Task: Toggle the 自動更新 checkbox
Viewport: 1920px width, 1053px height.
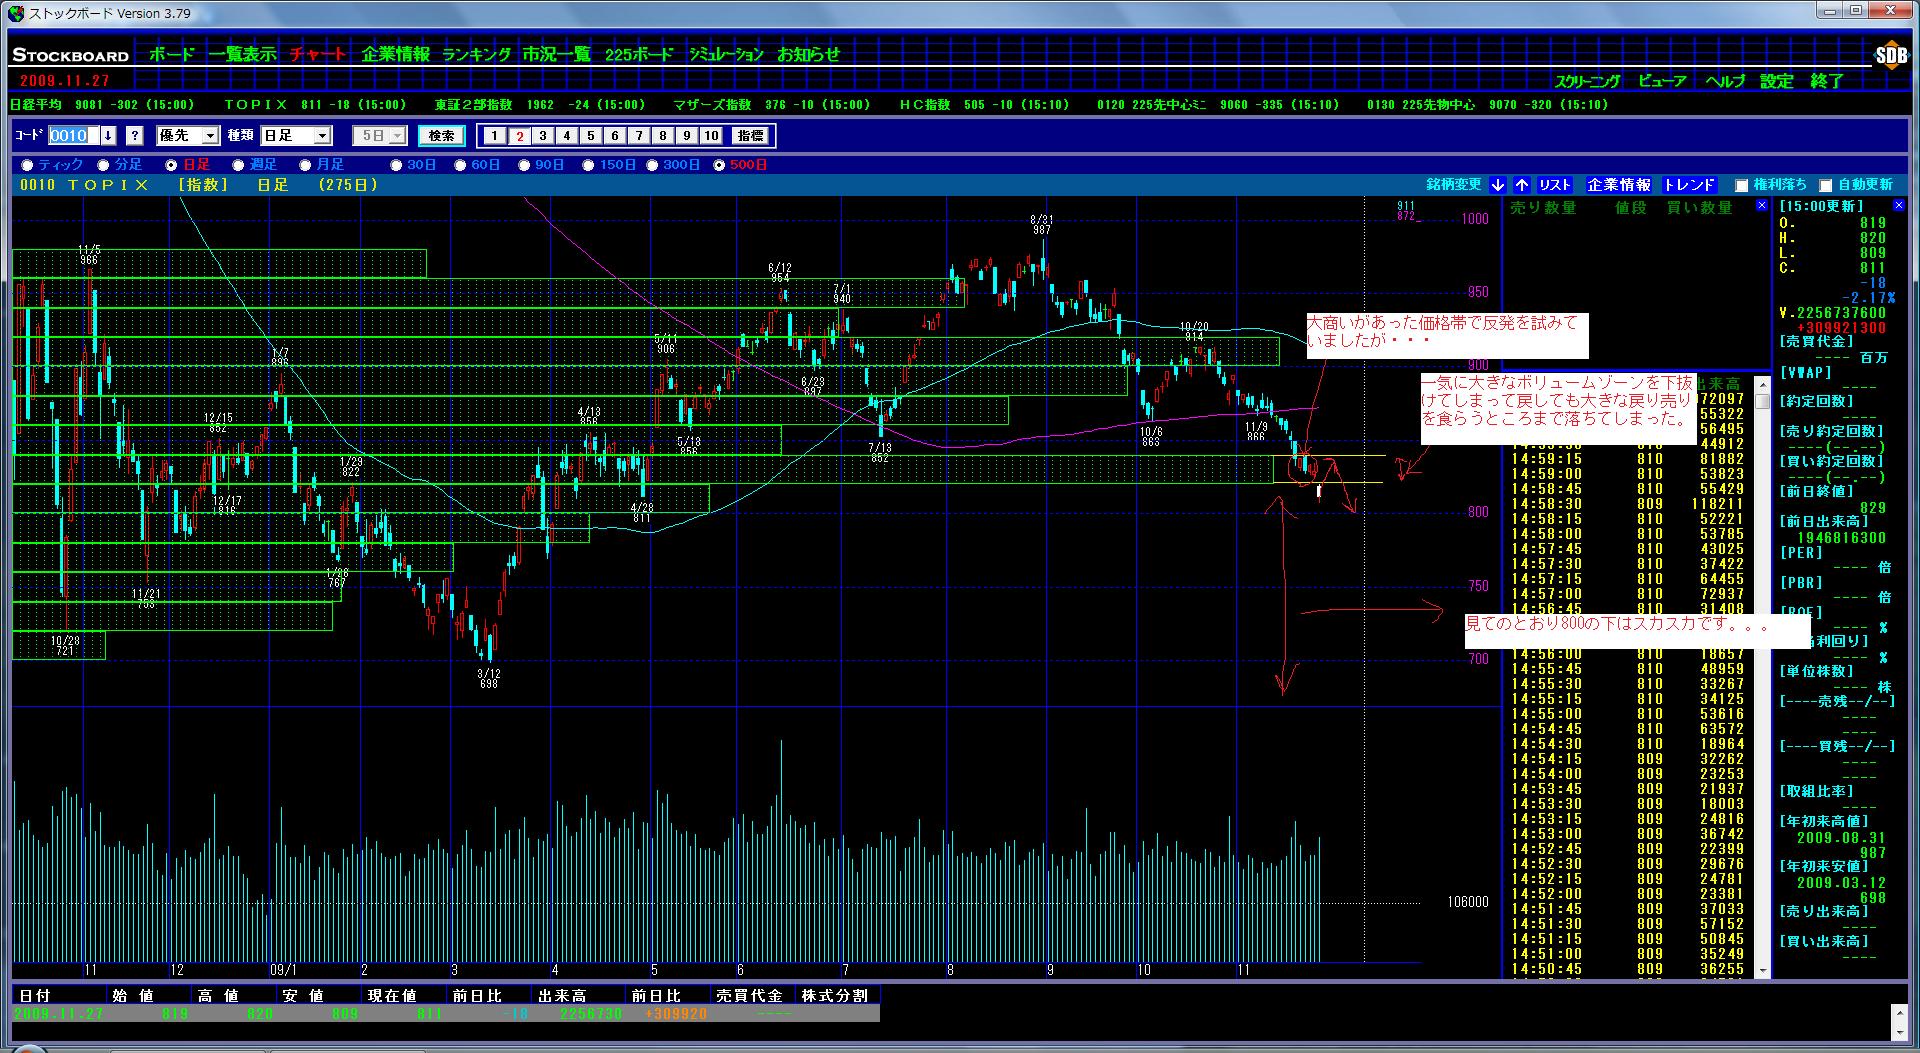Action: pyautogui.click(x=1825, y=185)
